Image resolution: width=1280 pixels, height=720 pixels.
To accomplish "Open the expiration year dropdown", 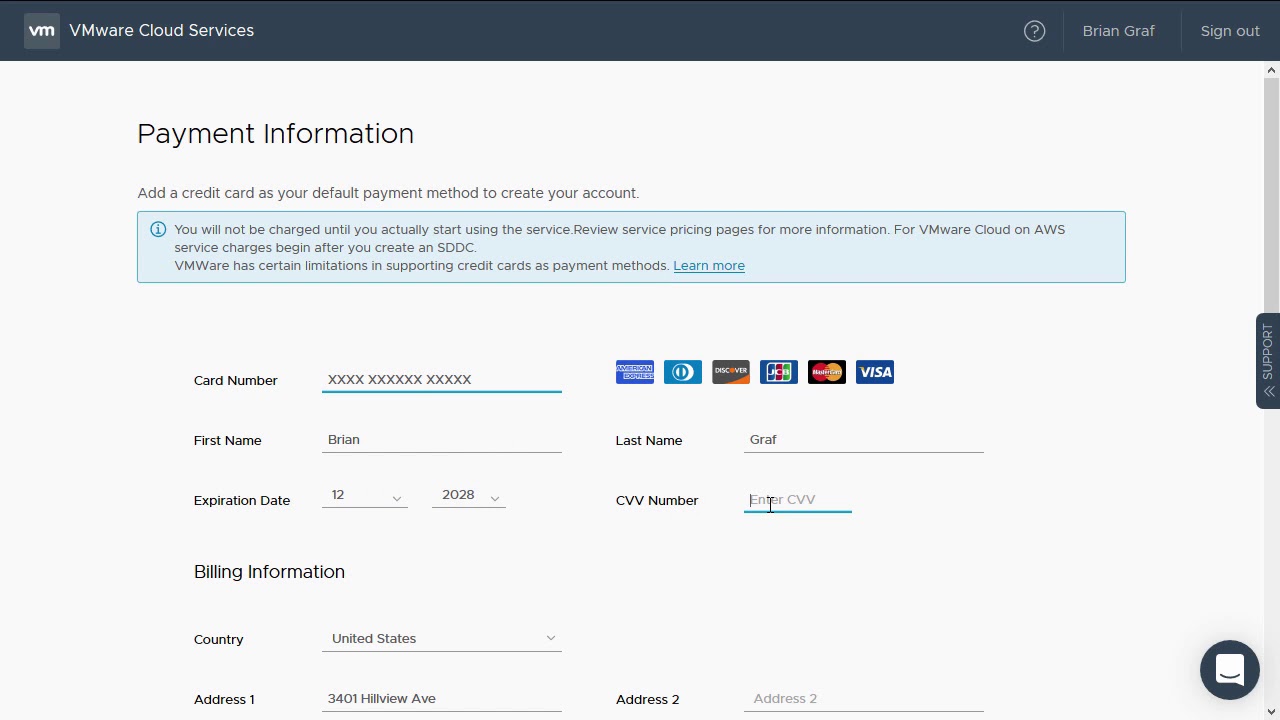I will [469, 496].
